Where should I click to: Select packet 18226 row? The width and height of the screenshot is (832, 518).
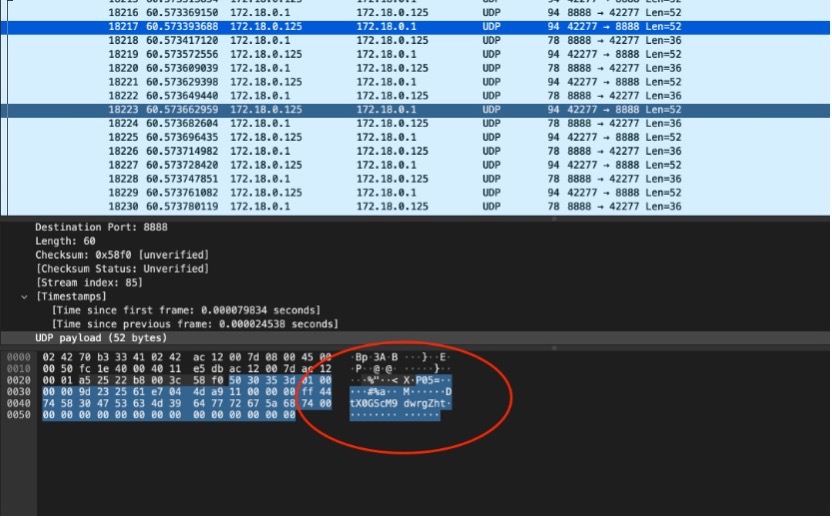point(416,151)
